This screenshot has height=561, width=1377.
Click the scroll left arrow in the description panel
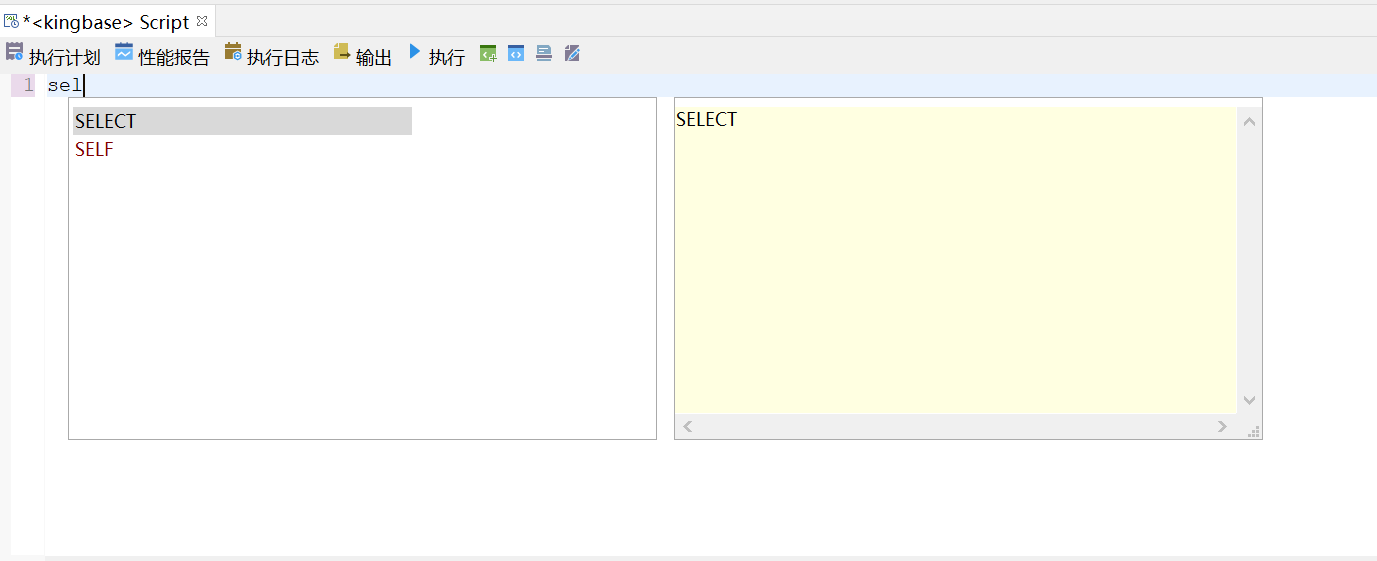pos(688,427)
